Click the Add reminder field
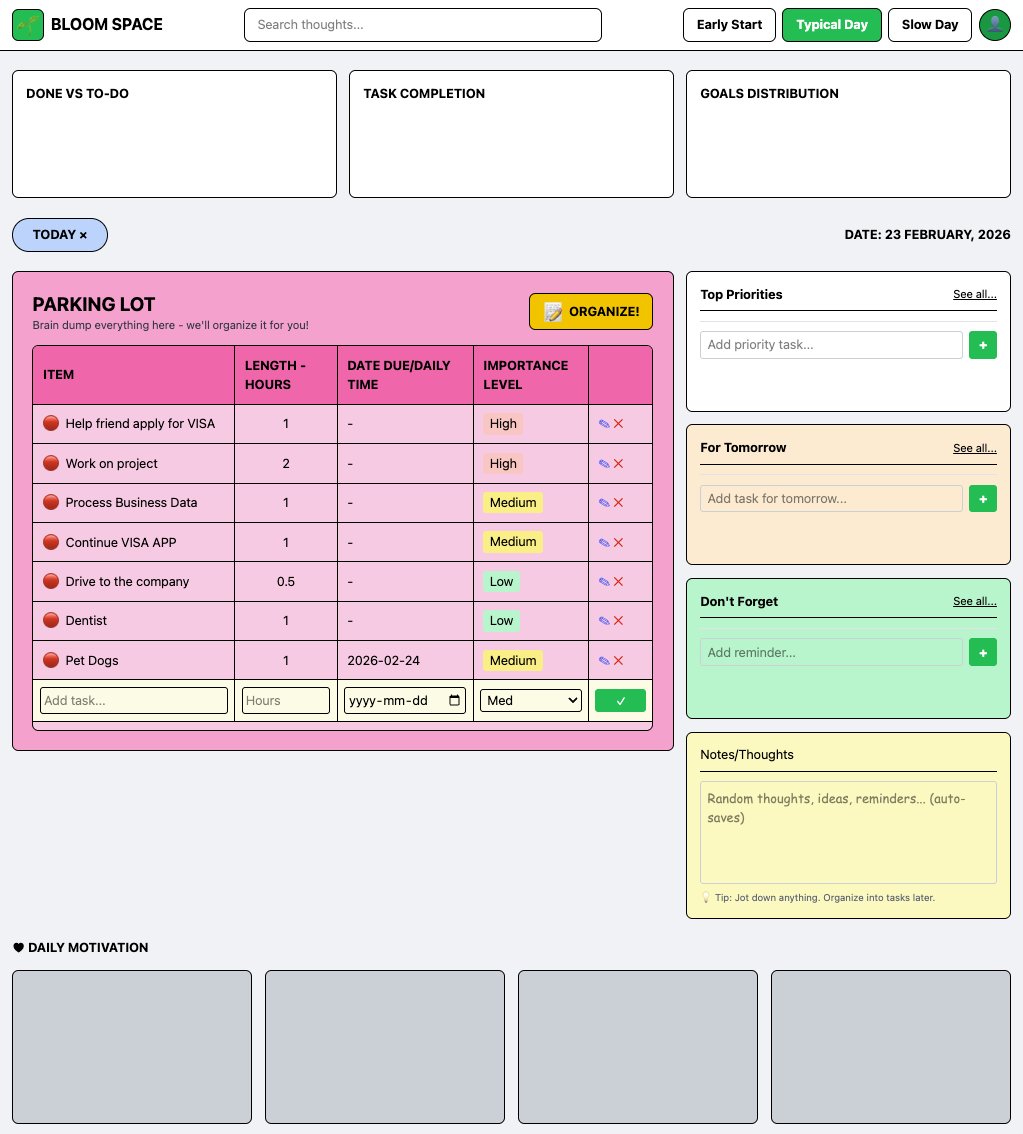 click(x=831, y=652)
